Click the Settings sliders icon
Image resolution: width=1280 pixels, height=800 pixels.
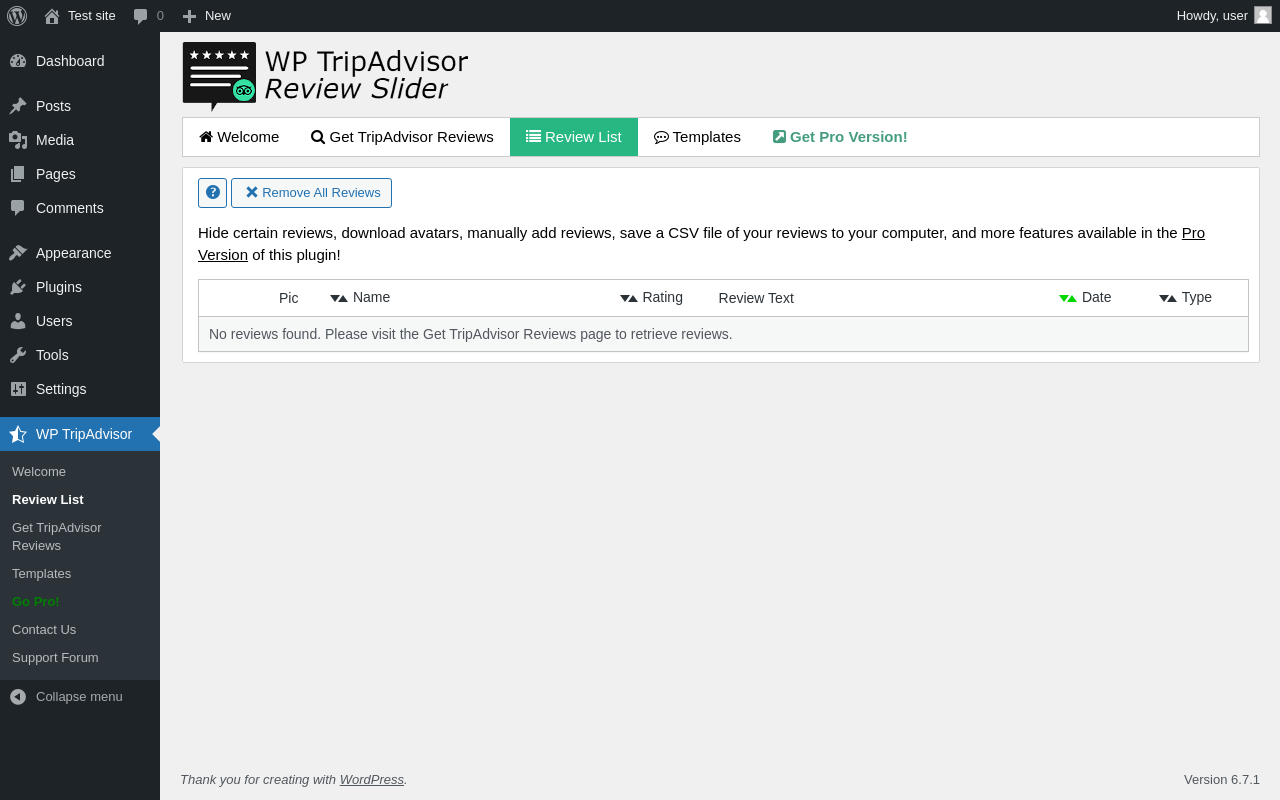18,389
